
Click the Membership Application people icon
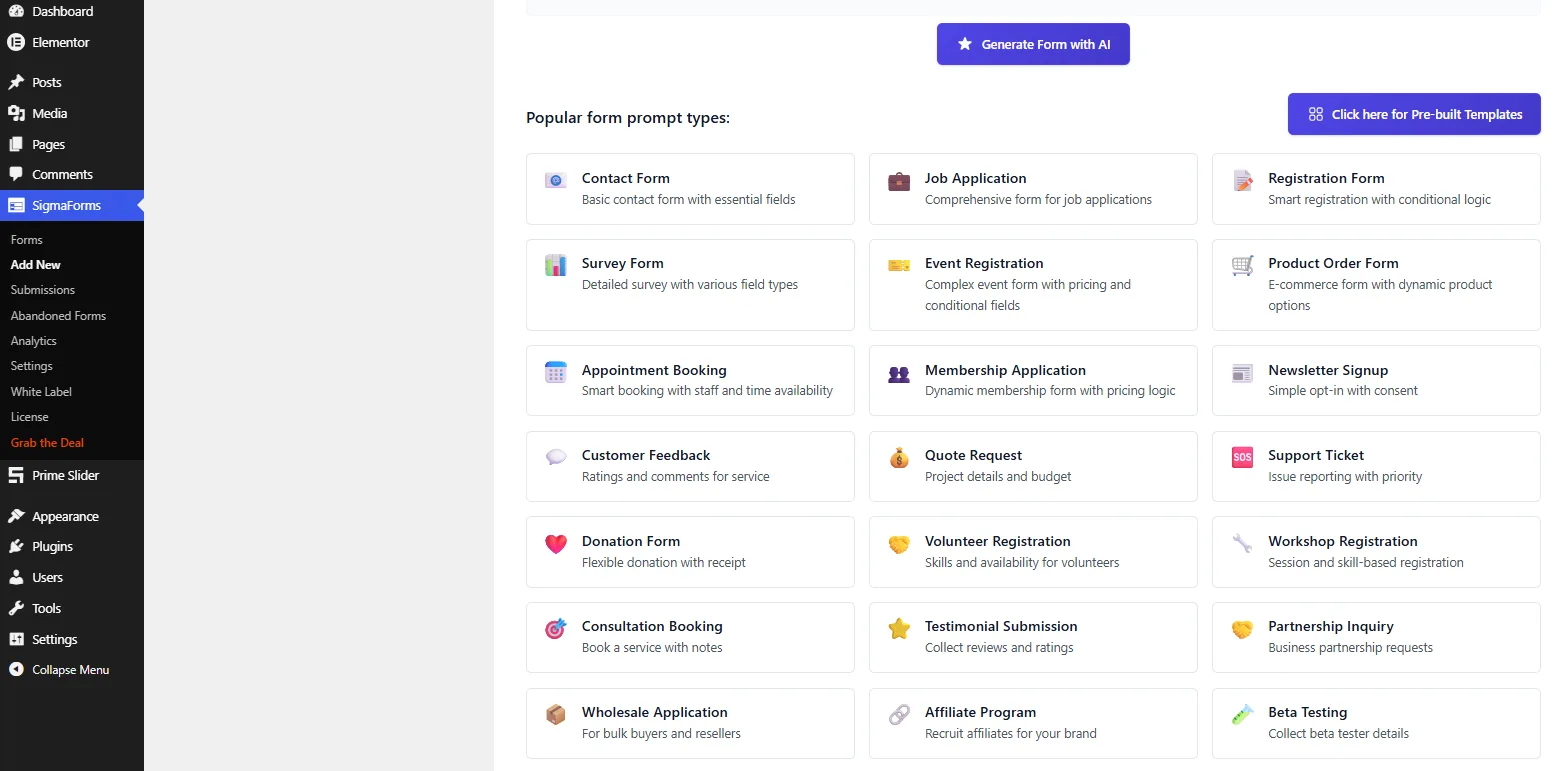[899, 374]
